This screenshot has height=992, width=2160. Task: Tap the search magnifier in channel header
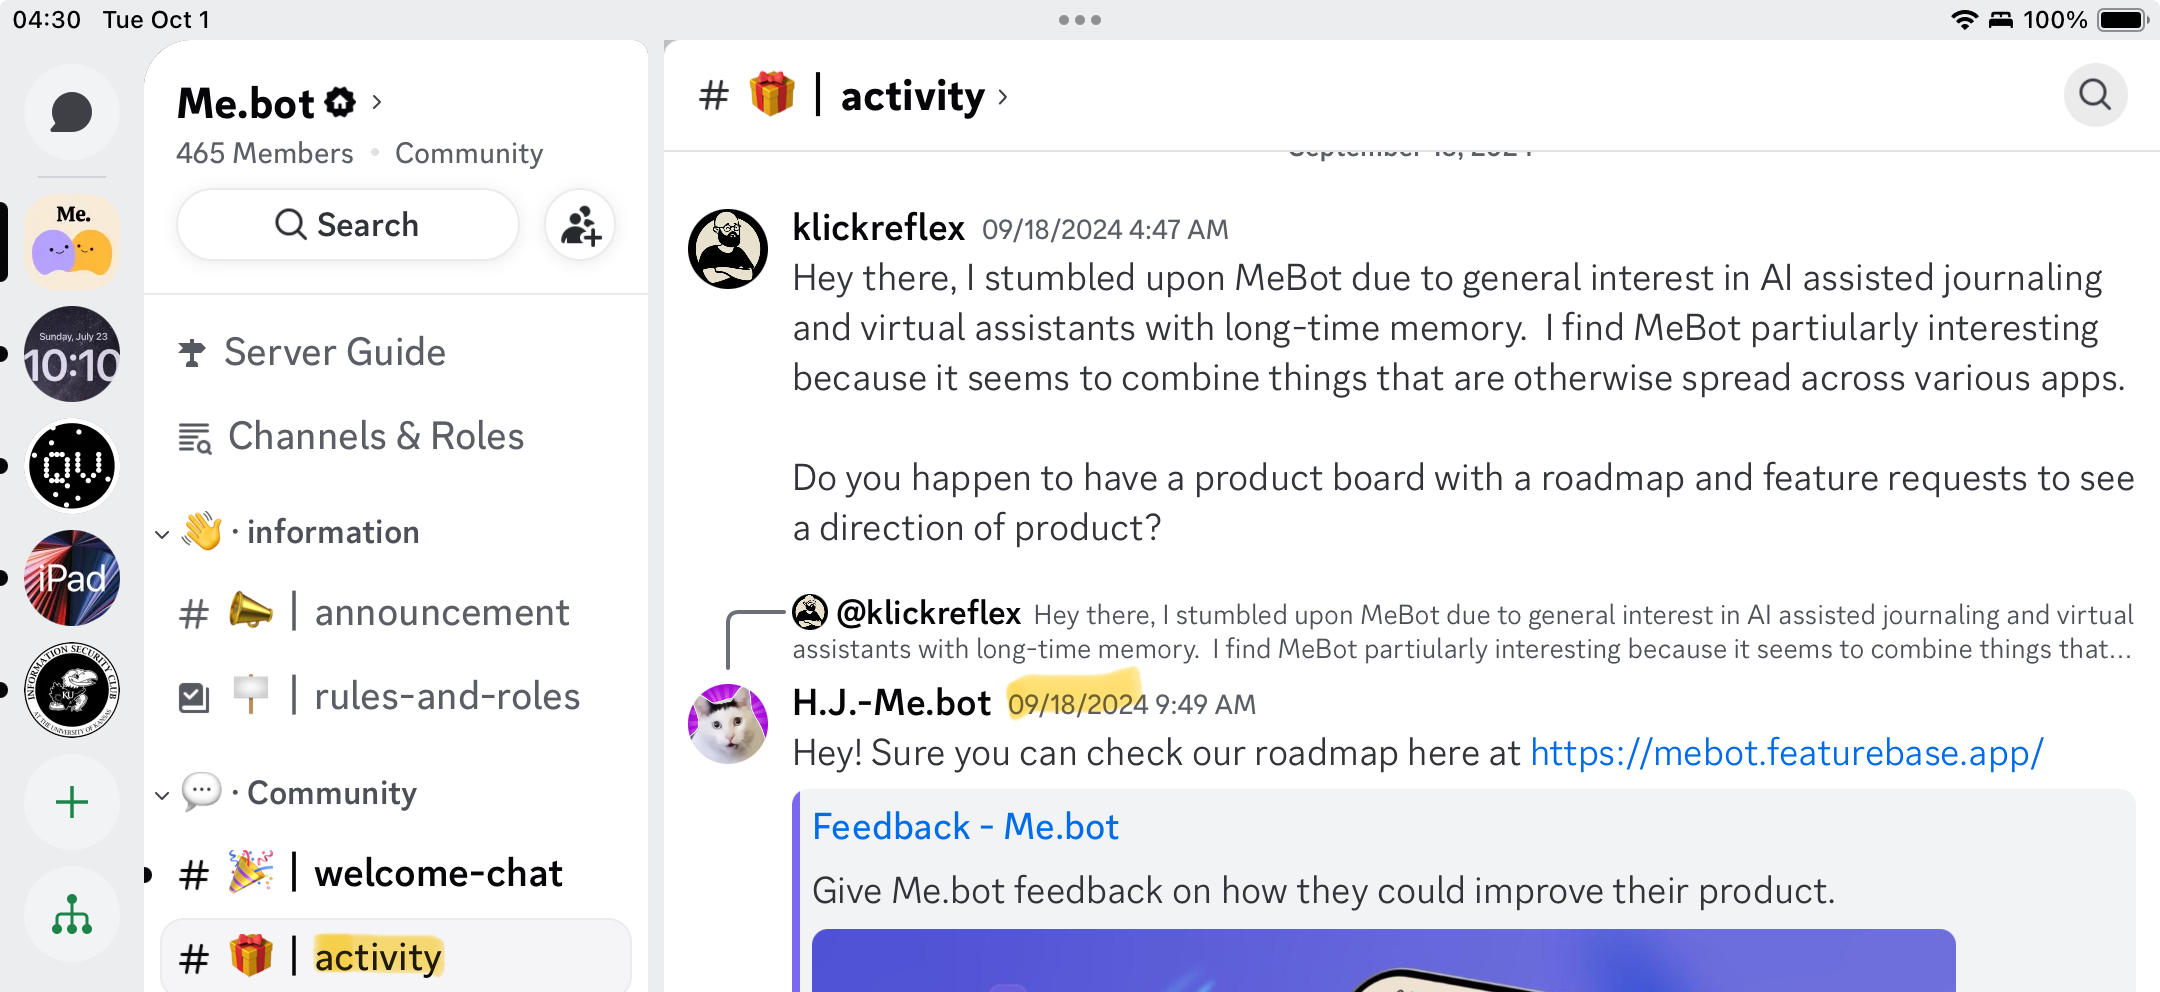(x=2095, y=96)
